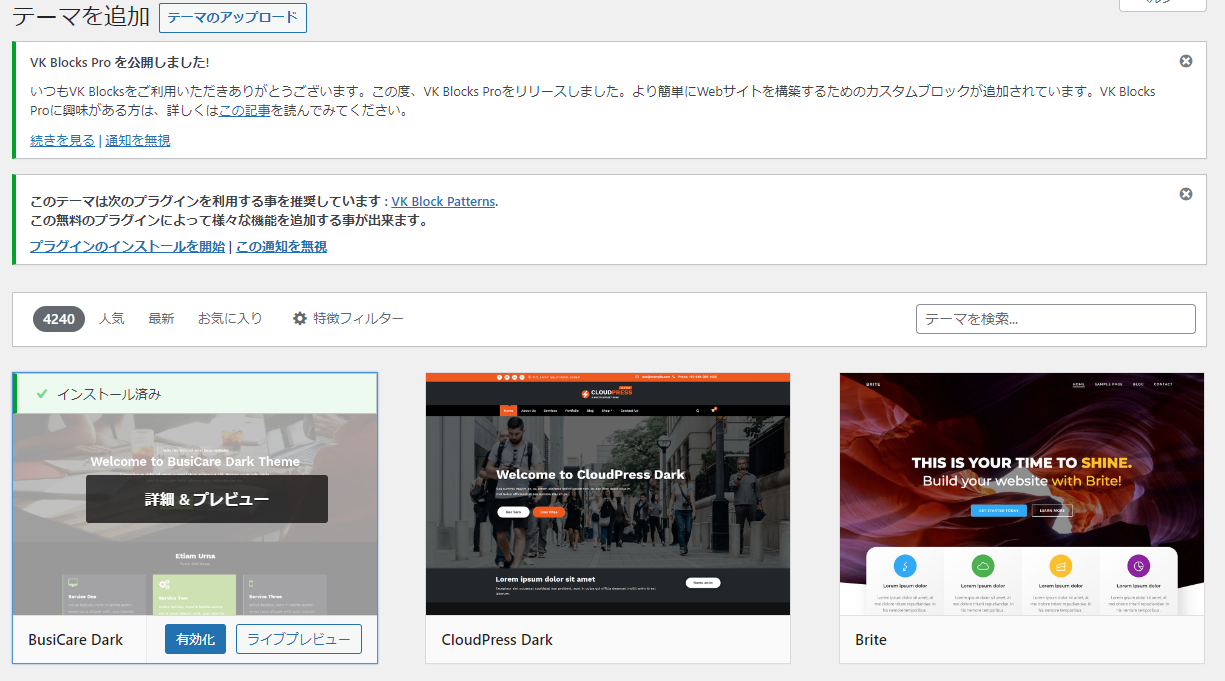Focus the テーマを検索 search field

1056,319
